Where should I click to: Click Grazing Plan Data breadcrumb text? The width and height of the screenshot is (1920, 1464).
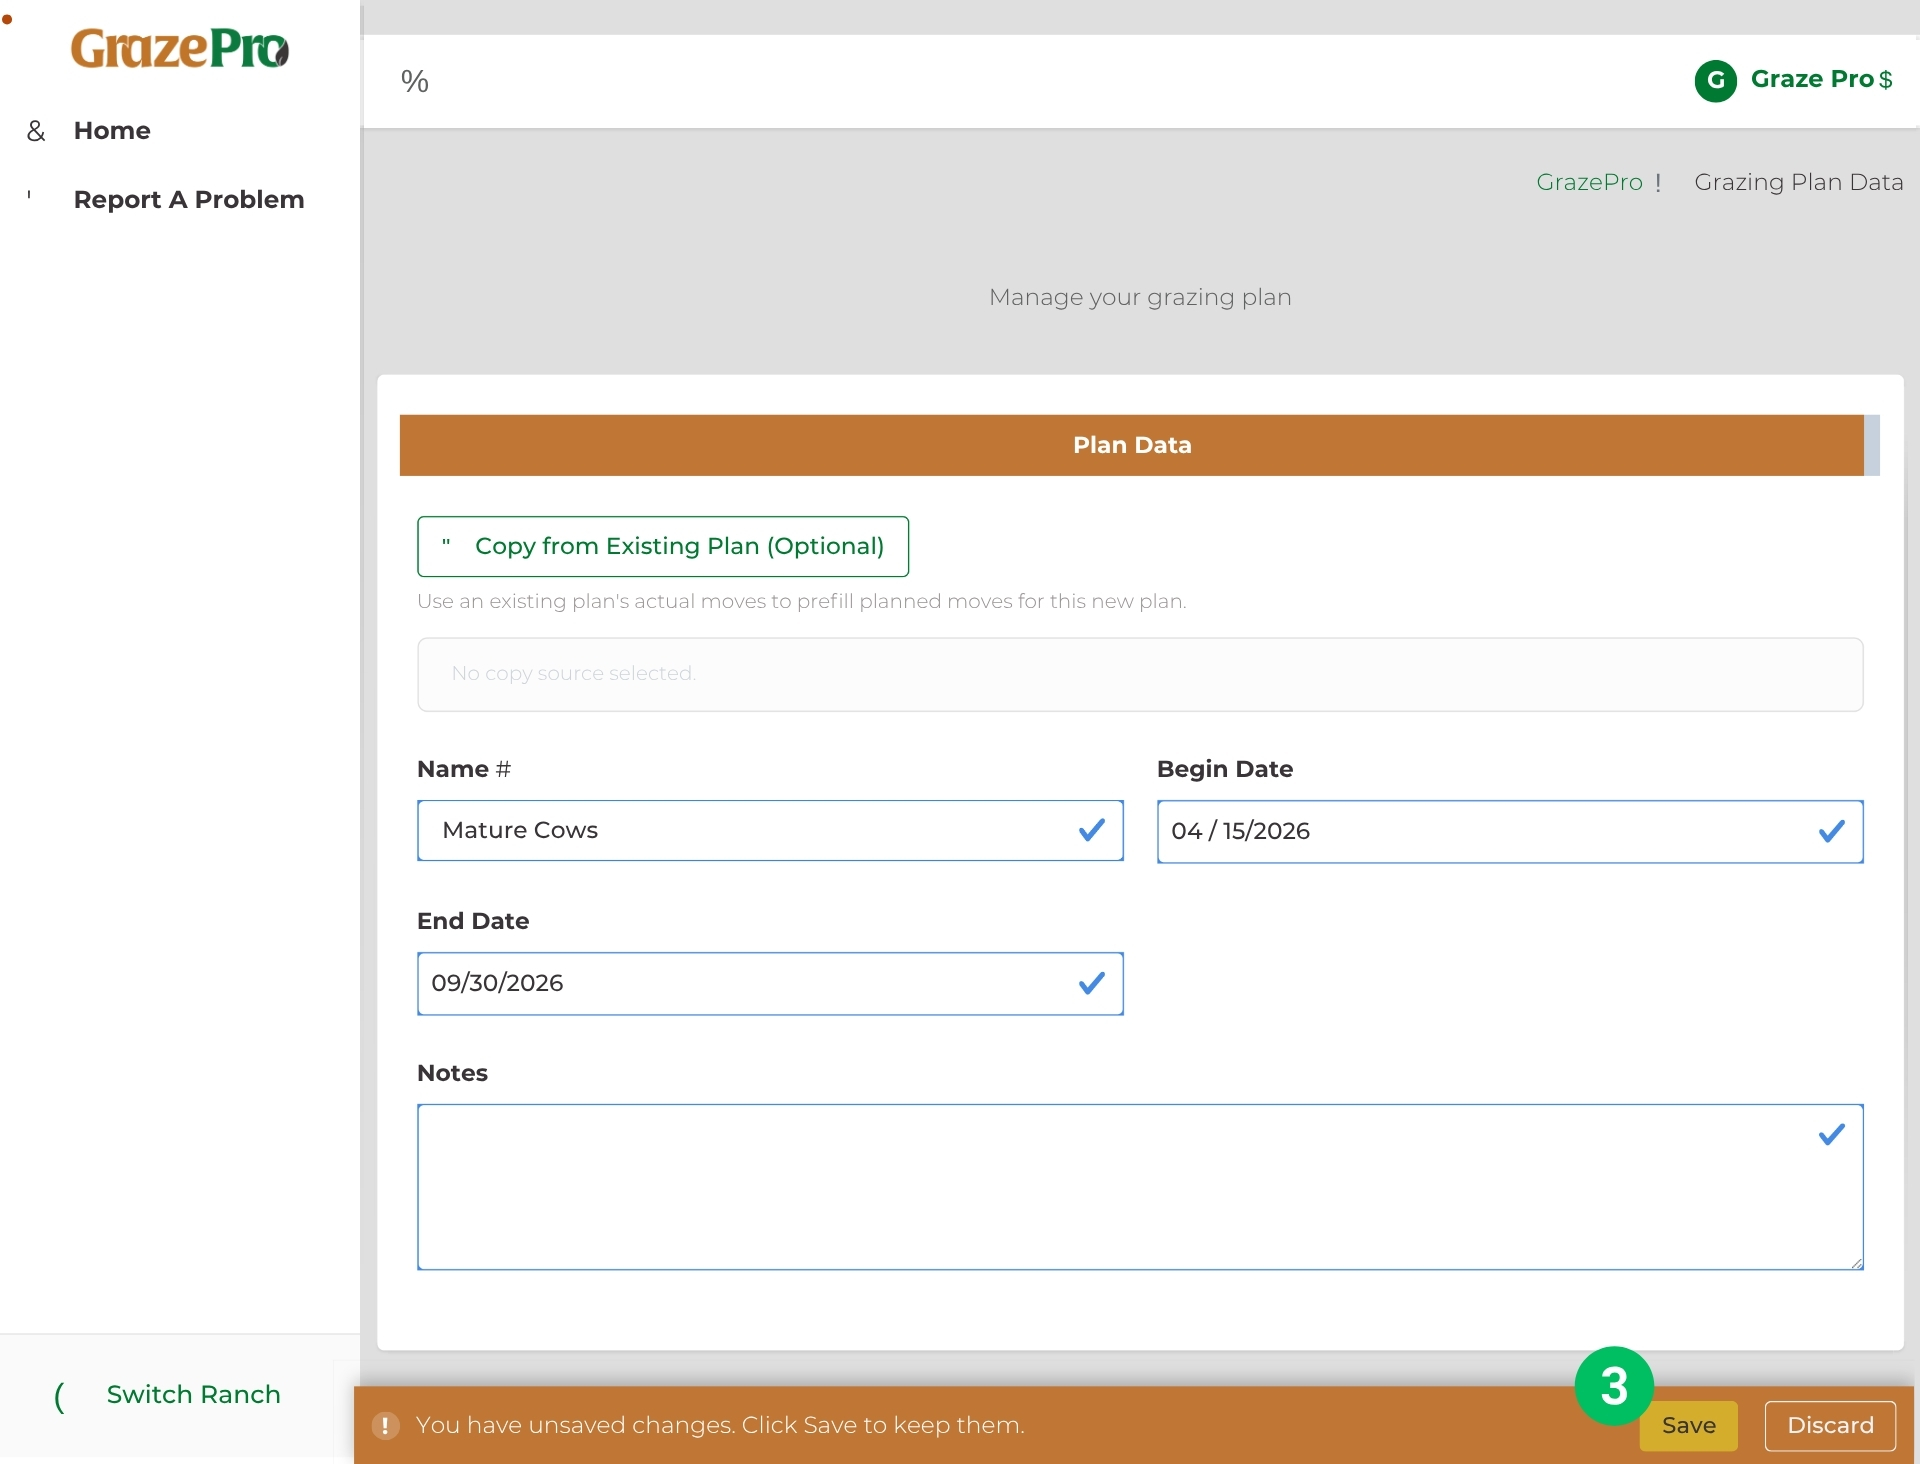(x=1798, y=182)
